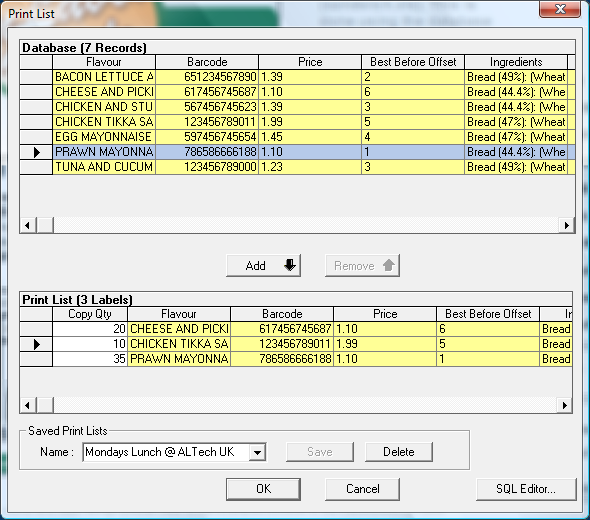Select CHEESE AND PICKI in Print List
Viewport: 590px width, 520px height.
179,329
